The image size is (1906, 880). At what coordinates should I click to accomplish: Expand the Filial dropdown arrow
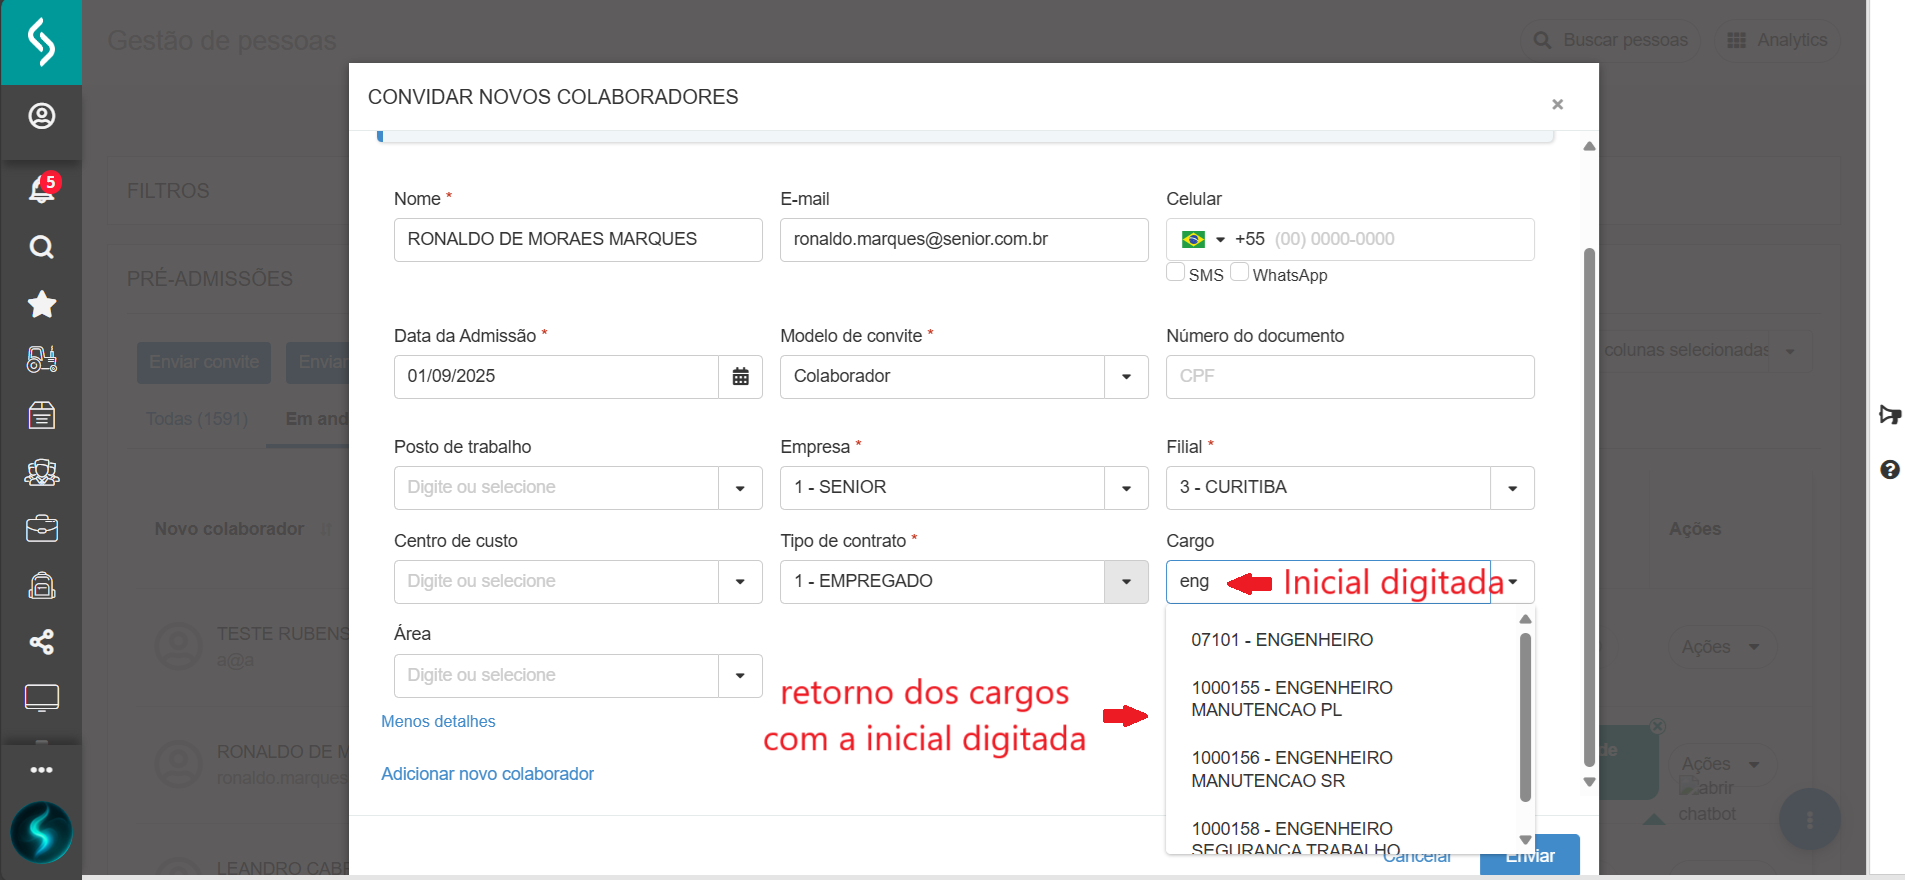point(1512,488)
